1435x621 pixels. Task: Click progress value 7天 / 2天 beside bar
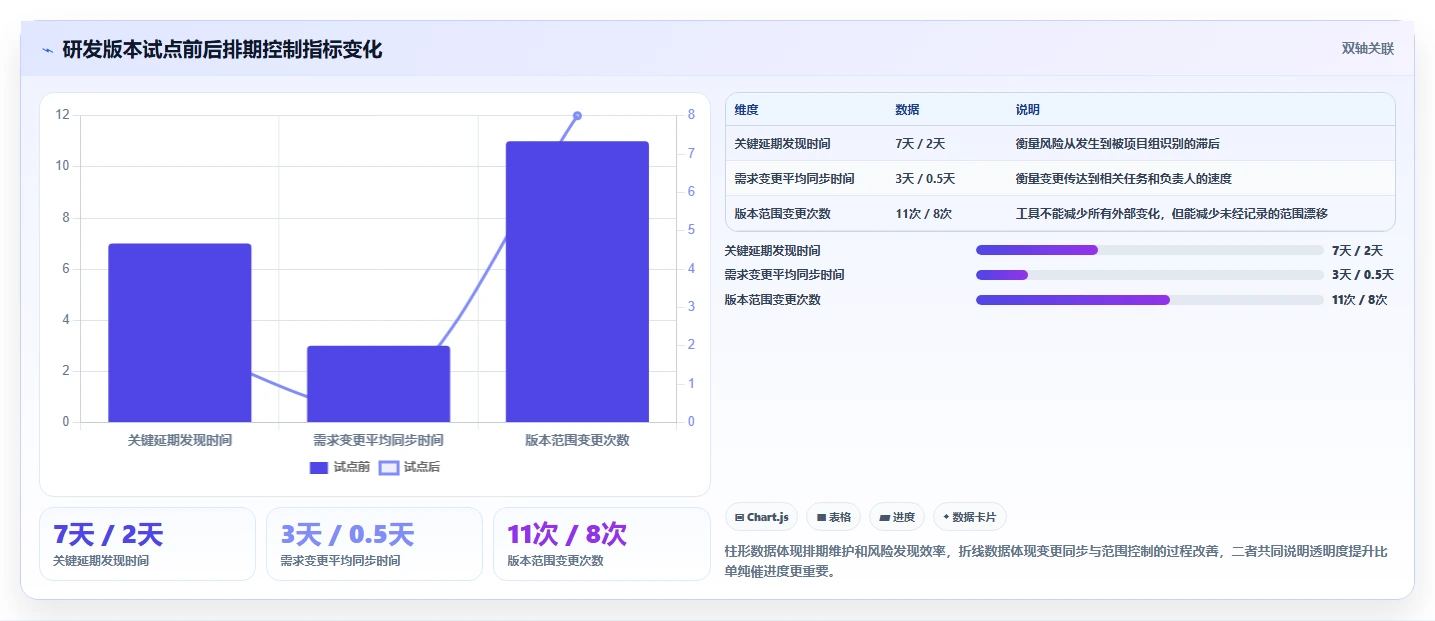click(1357, 251)
